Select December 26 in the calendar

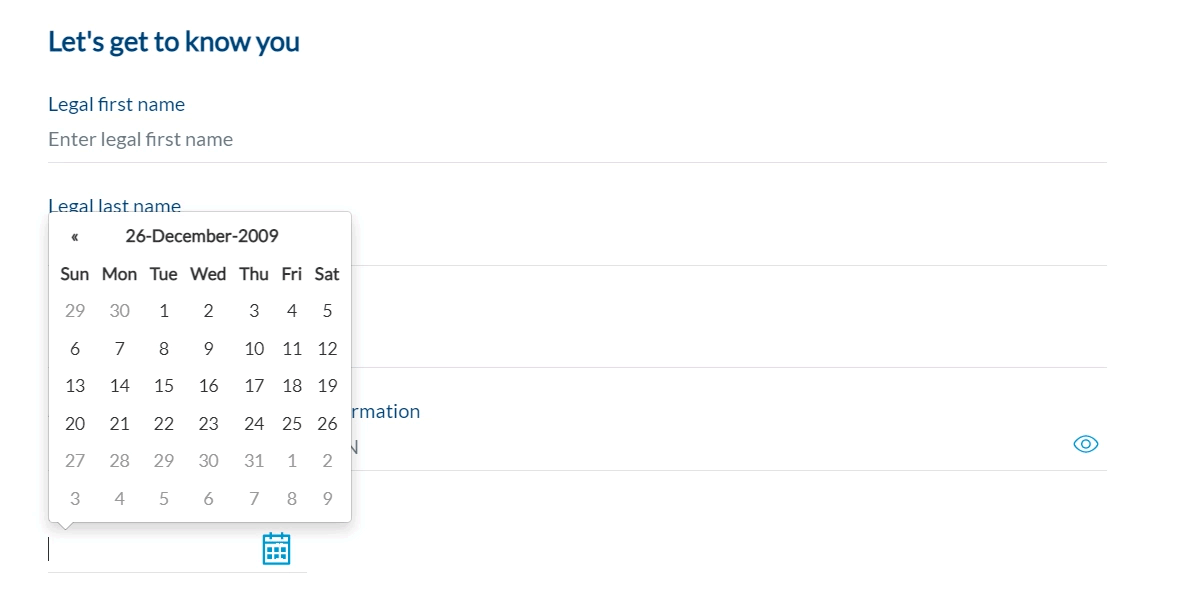click(327, 424)
